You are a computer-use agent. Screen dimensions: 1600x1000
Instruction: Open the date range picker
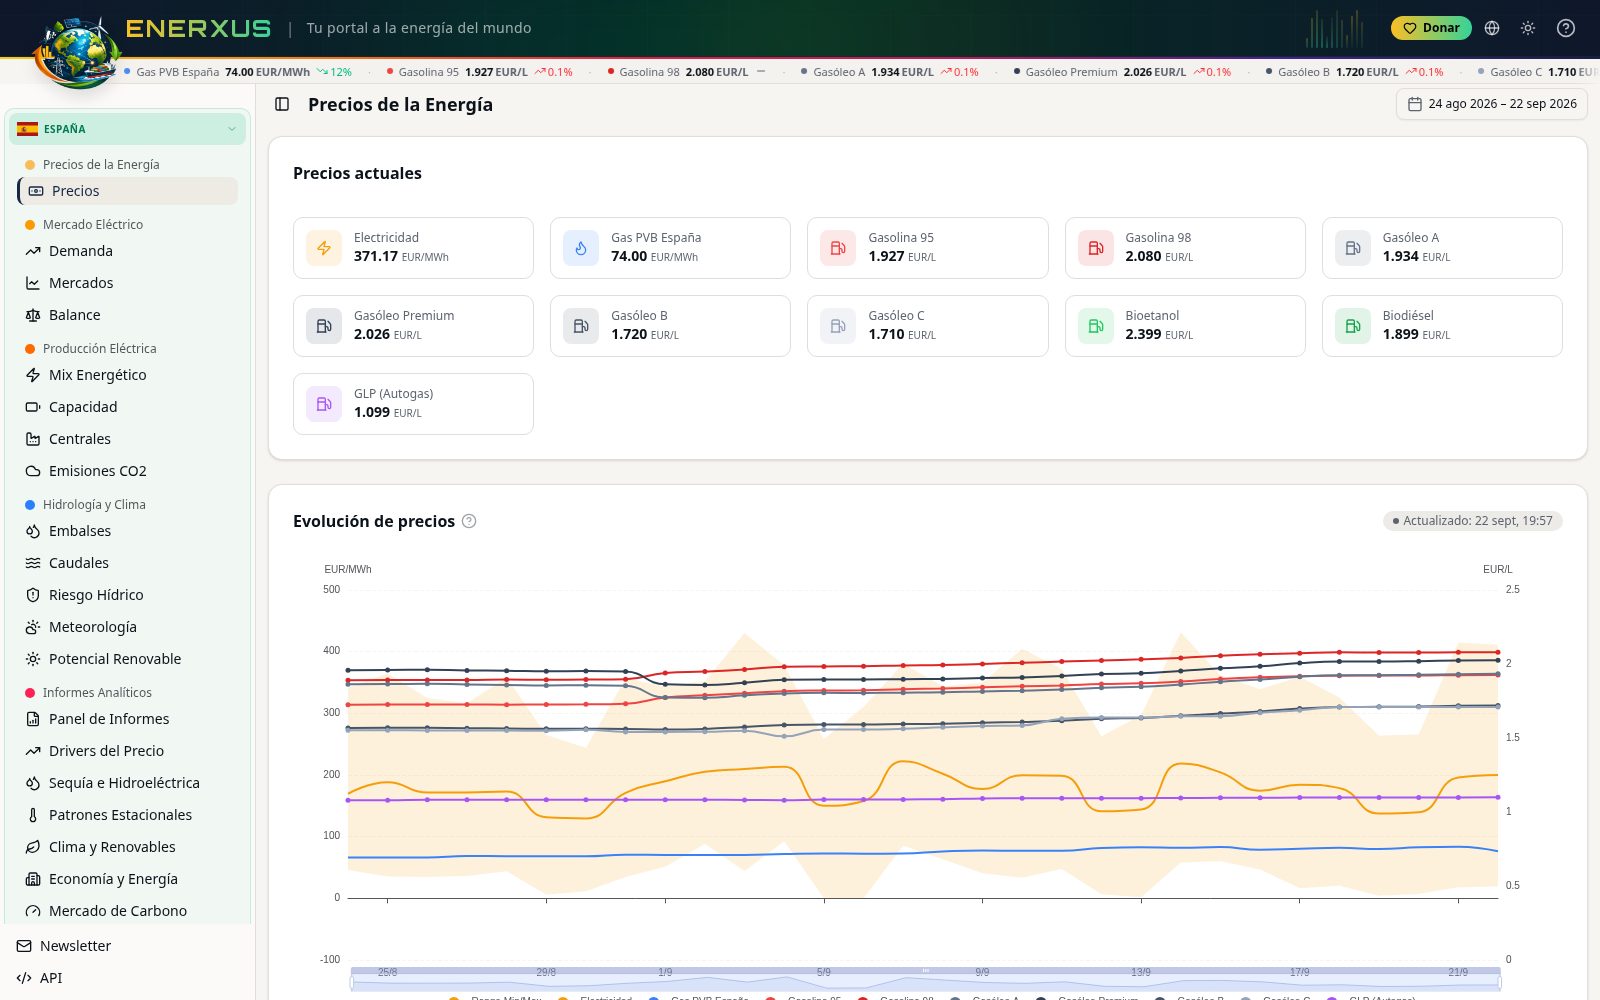1491,104
